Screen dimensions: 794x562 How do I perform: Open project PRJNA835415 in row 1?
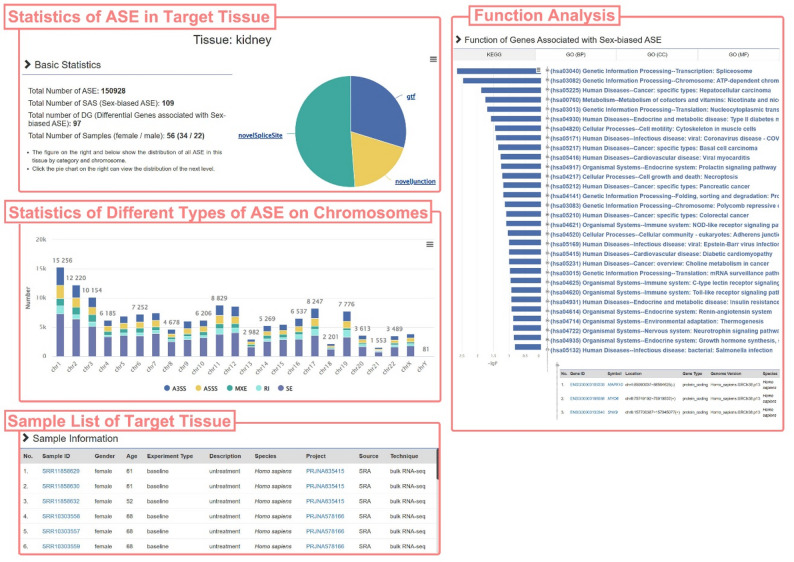[325, 471]
